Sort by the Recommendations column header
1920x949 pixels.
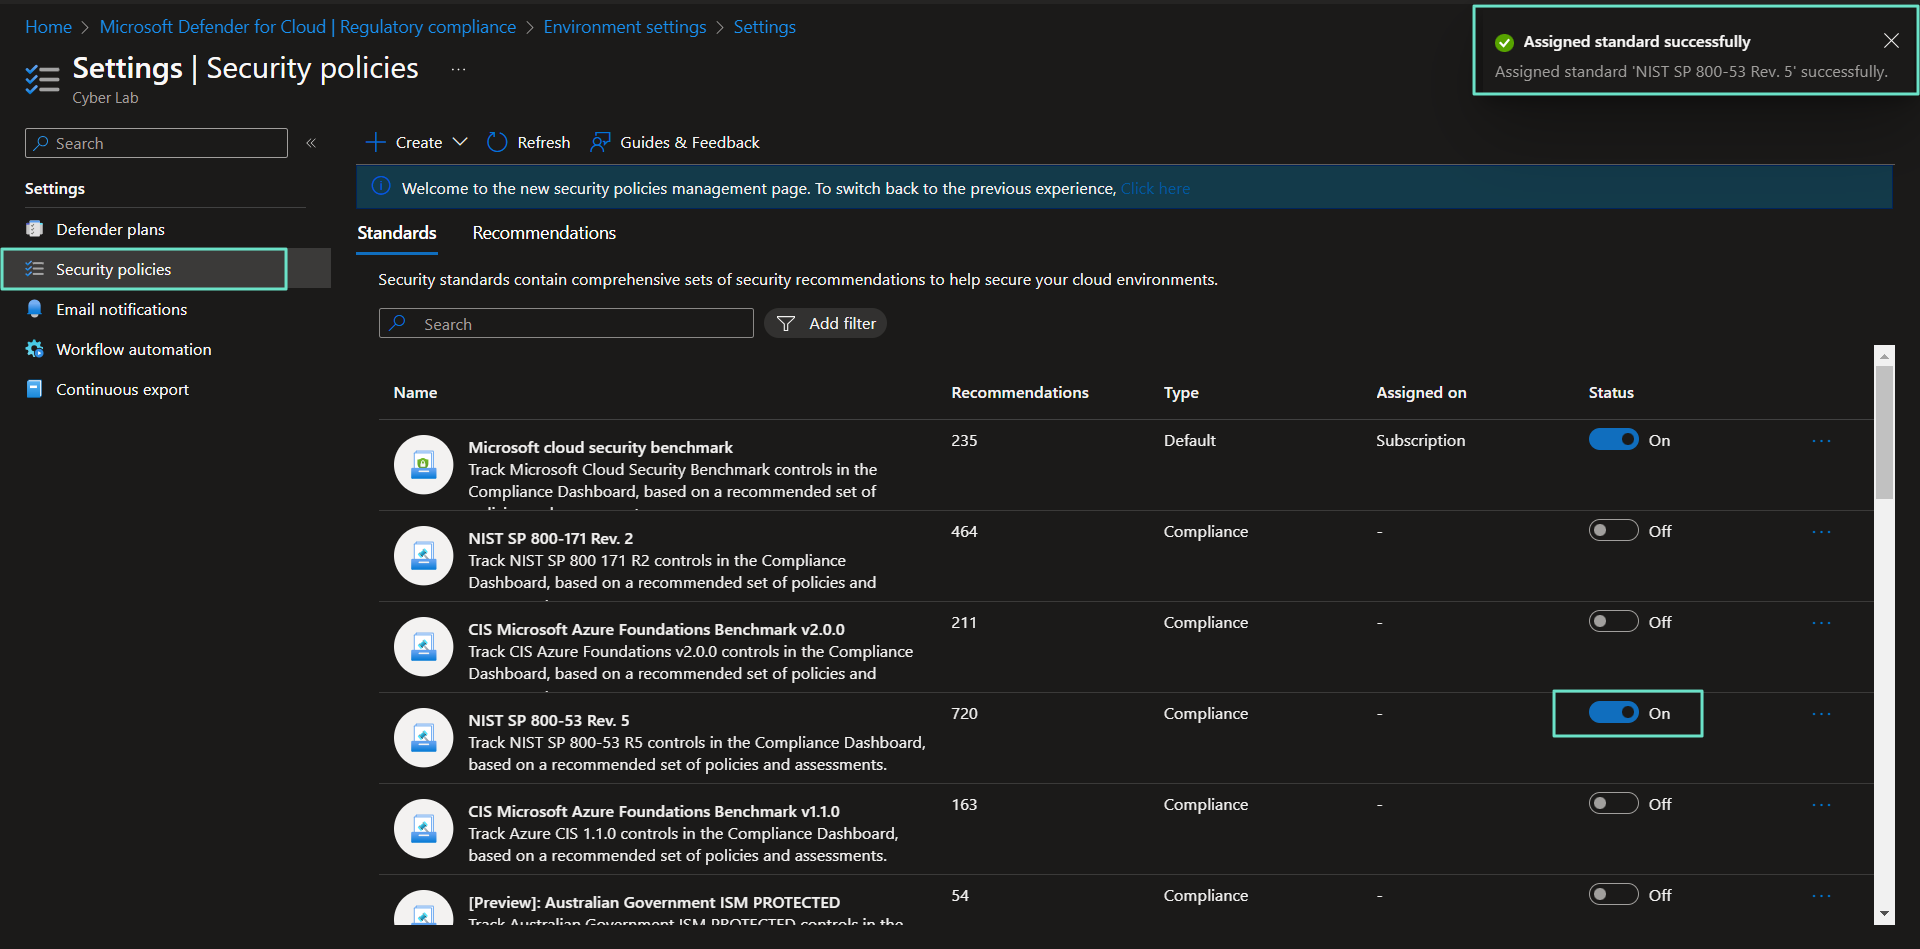point(1020,392)
